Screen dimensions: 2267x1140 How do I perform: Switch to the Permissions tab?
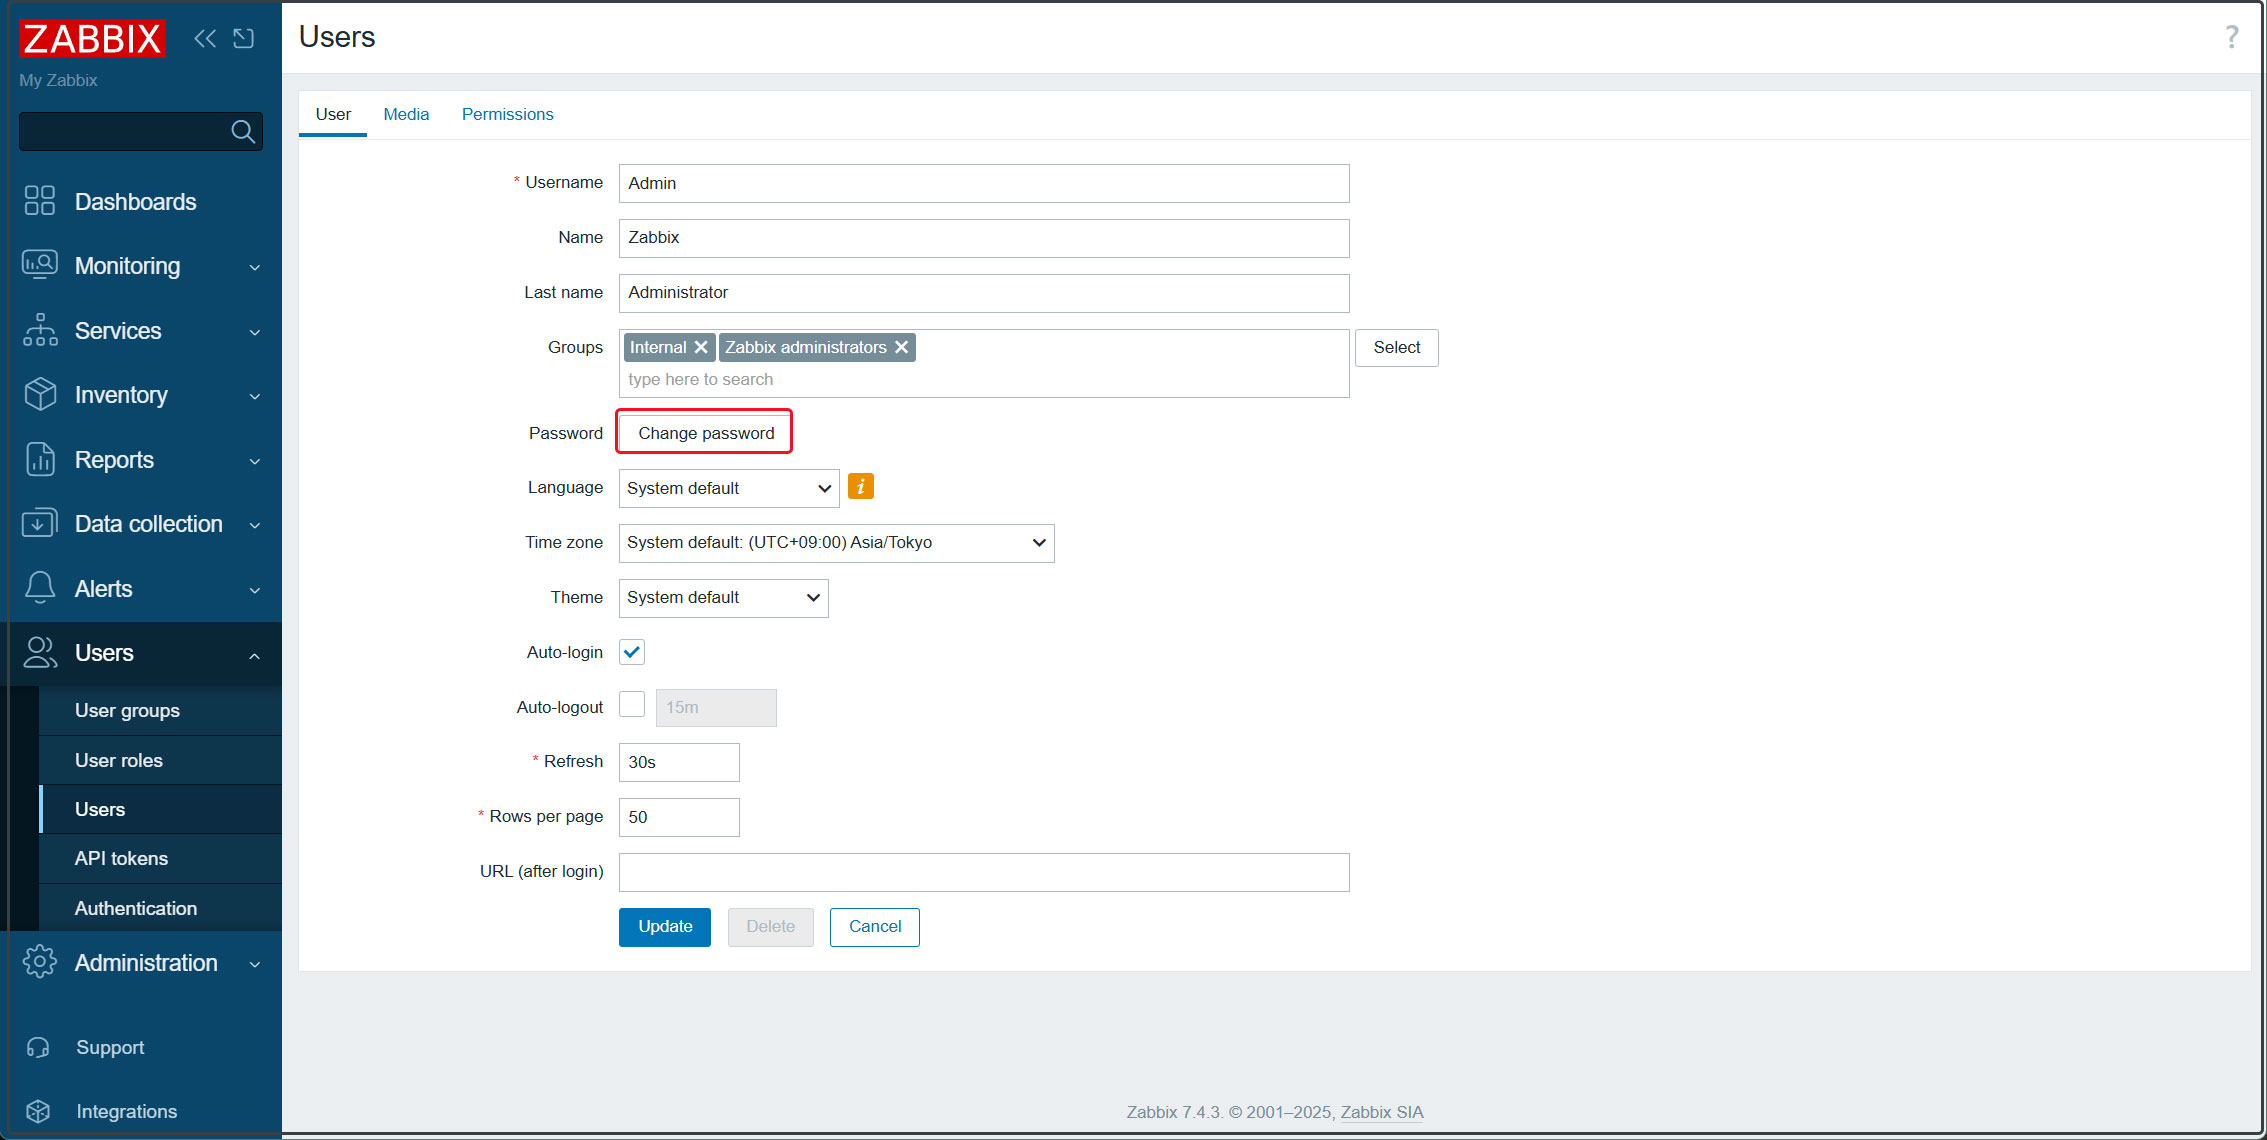(x=507, y=114)
